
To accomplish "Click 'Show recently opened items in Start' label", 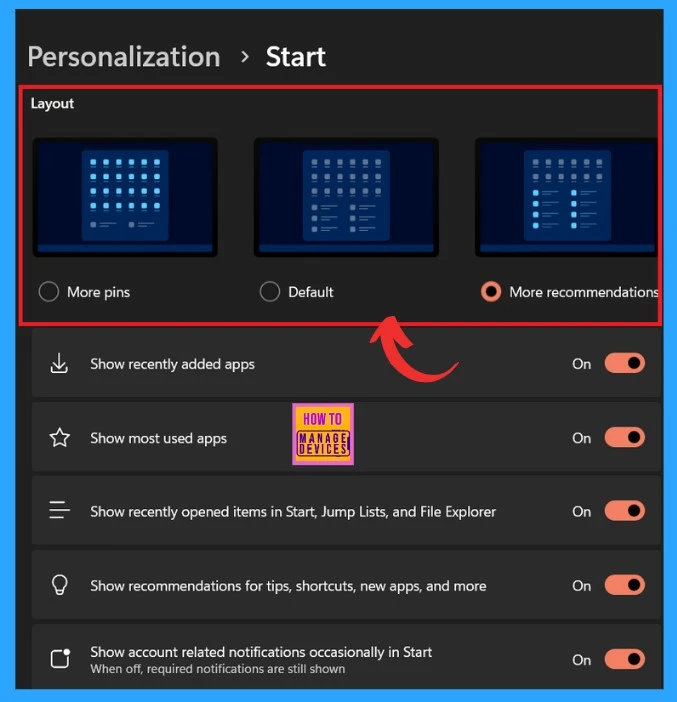I will click(x=293, y=512).
